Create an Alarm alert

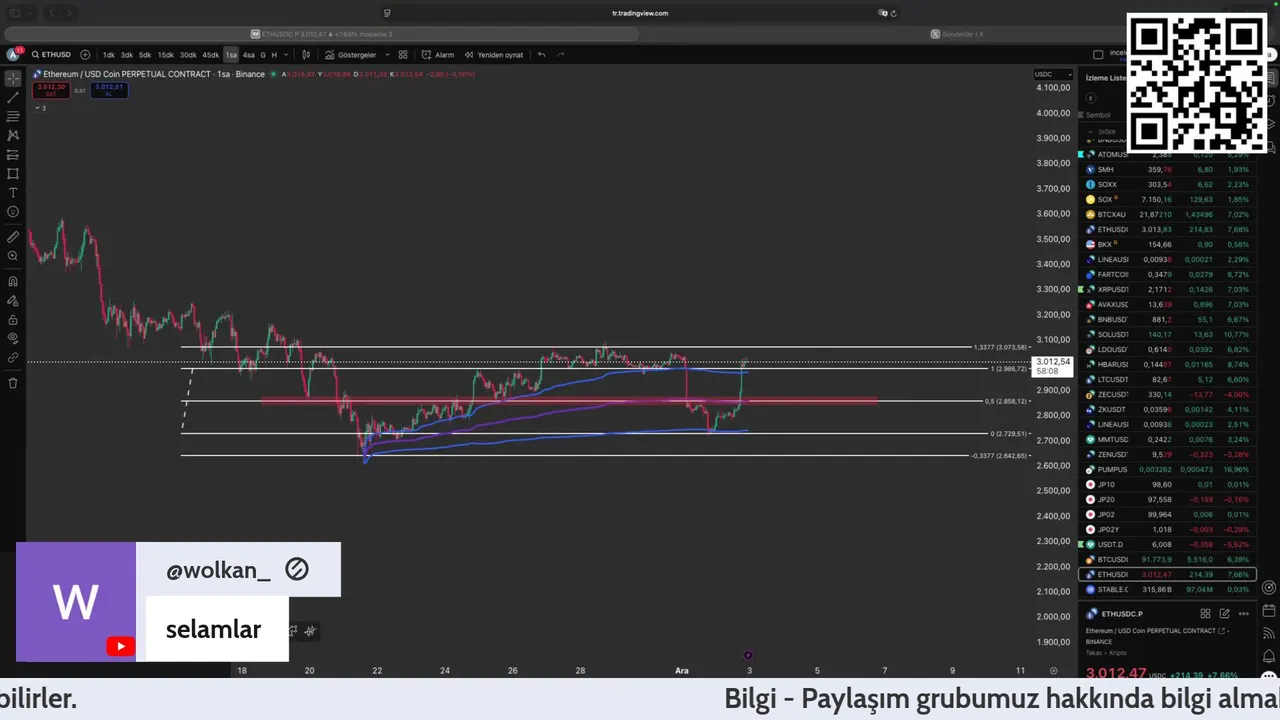pyautogui.click(x=438, y=55)
